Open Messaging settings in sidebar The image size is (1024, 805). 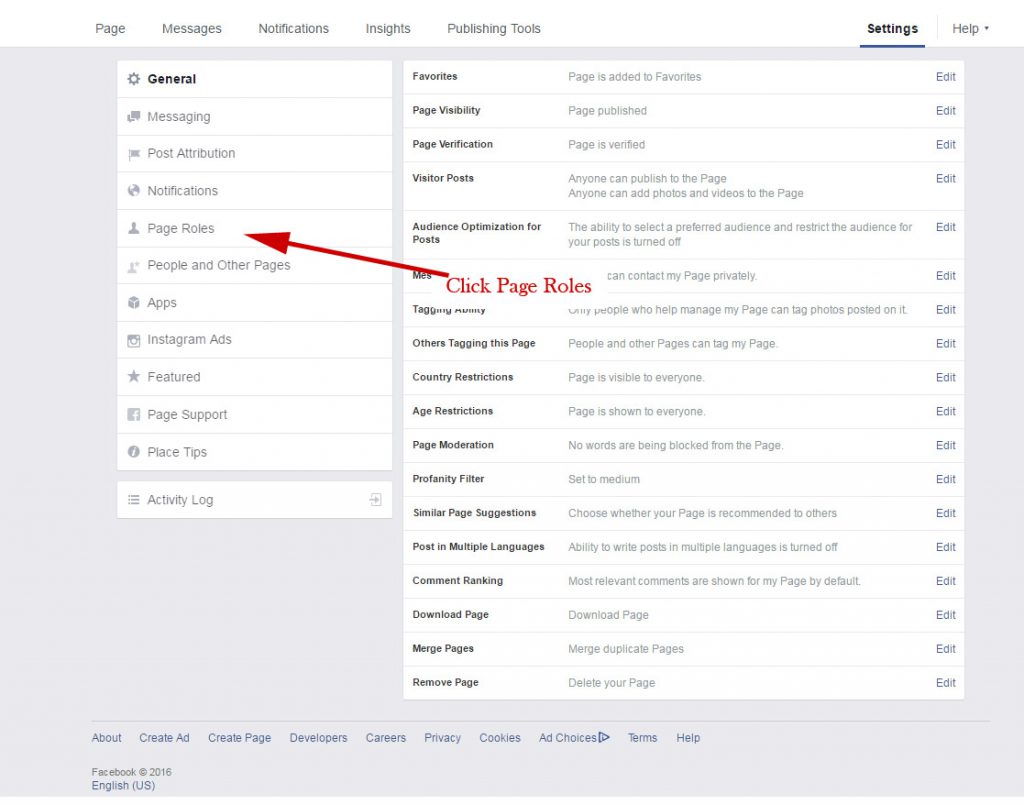255,117
